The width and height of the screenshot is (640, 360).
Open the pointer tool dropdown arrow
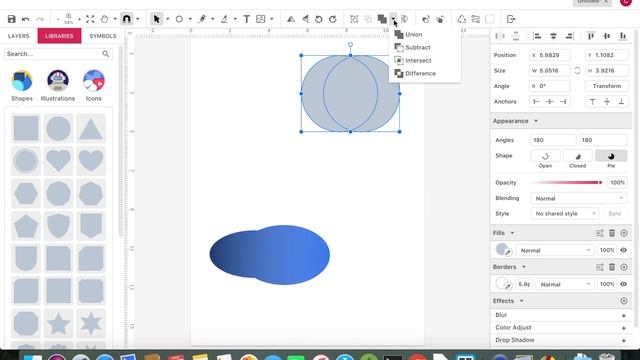(167, 19)
